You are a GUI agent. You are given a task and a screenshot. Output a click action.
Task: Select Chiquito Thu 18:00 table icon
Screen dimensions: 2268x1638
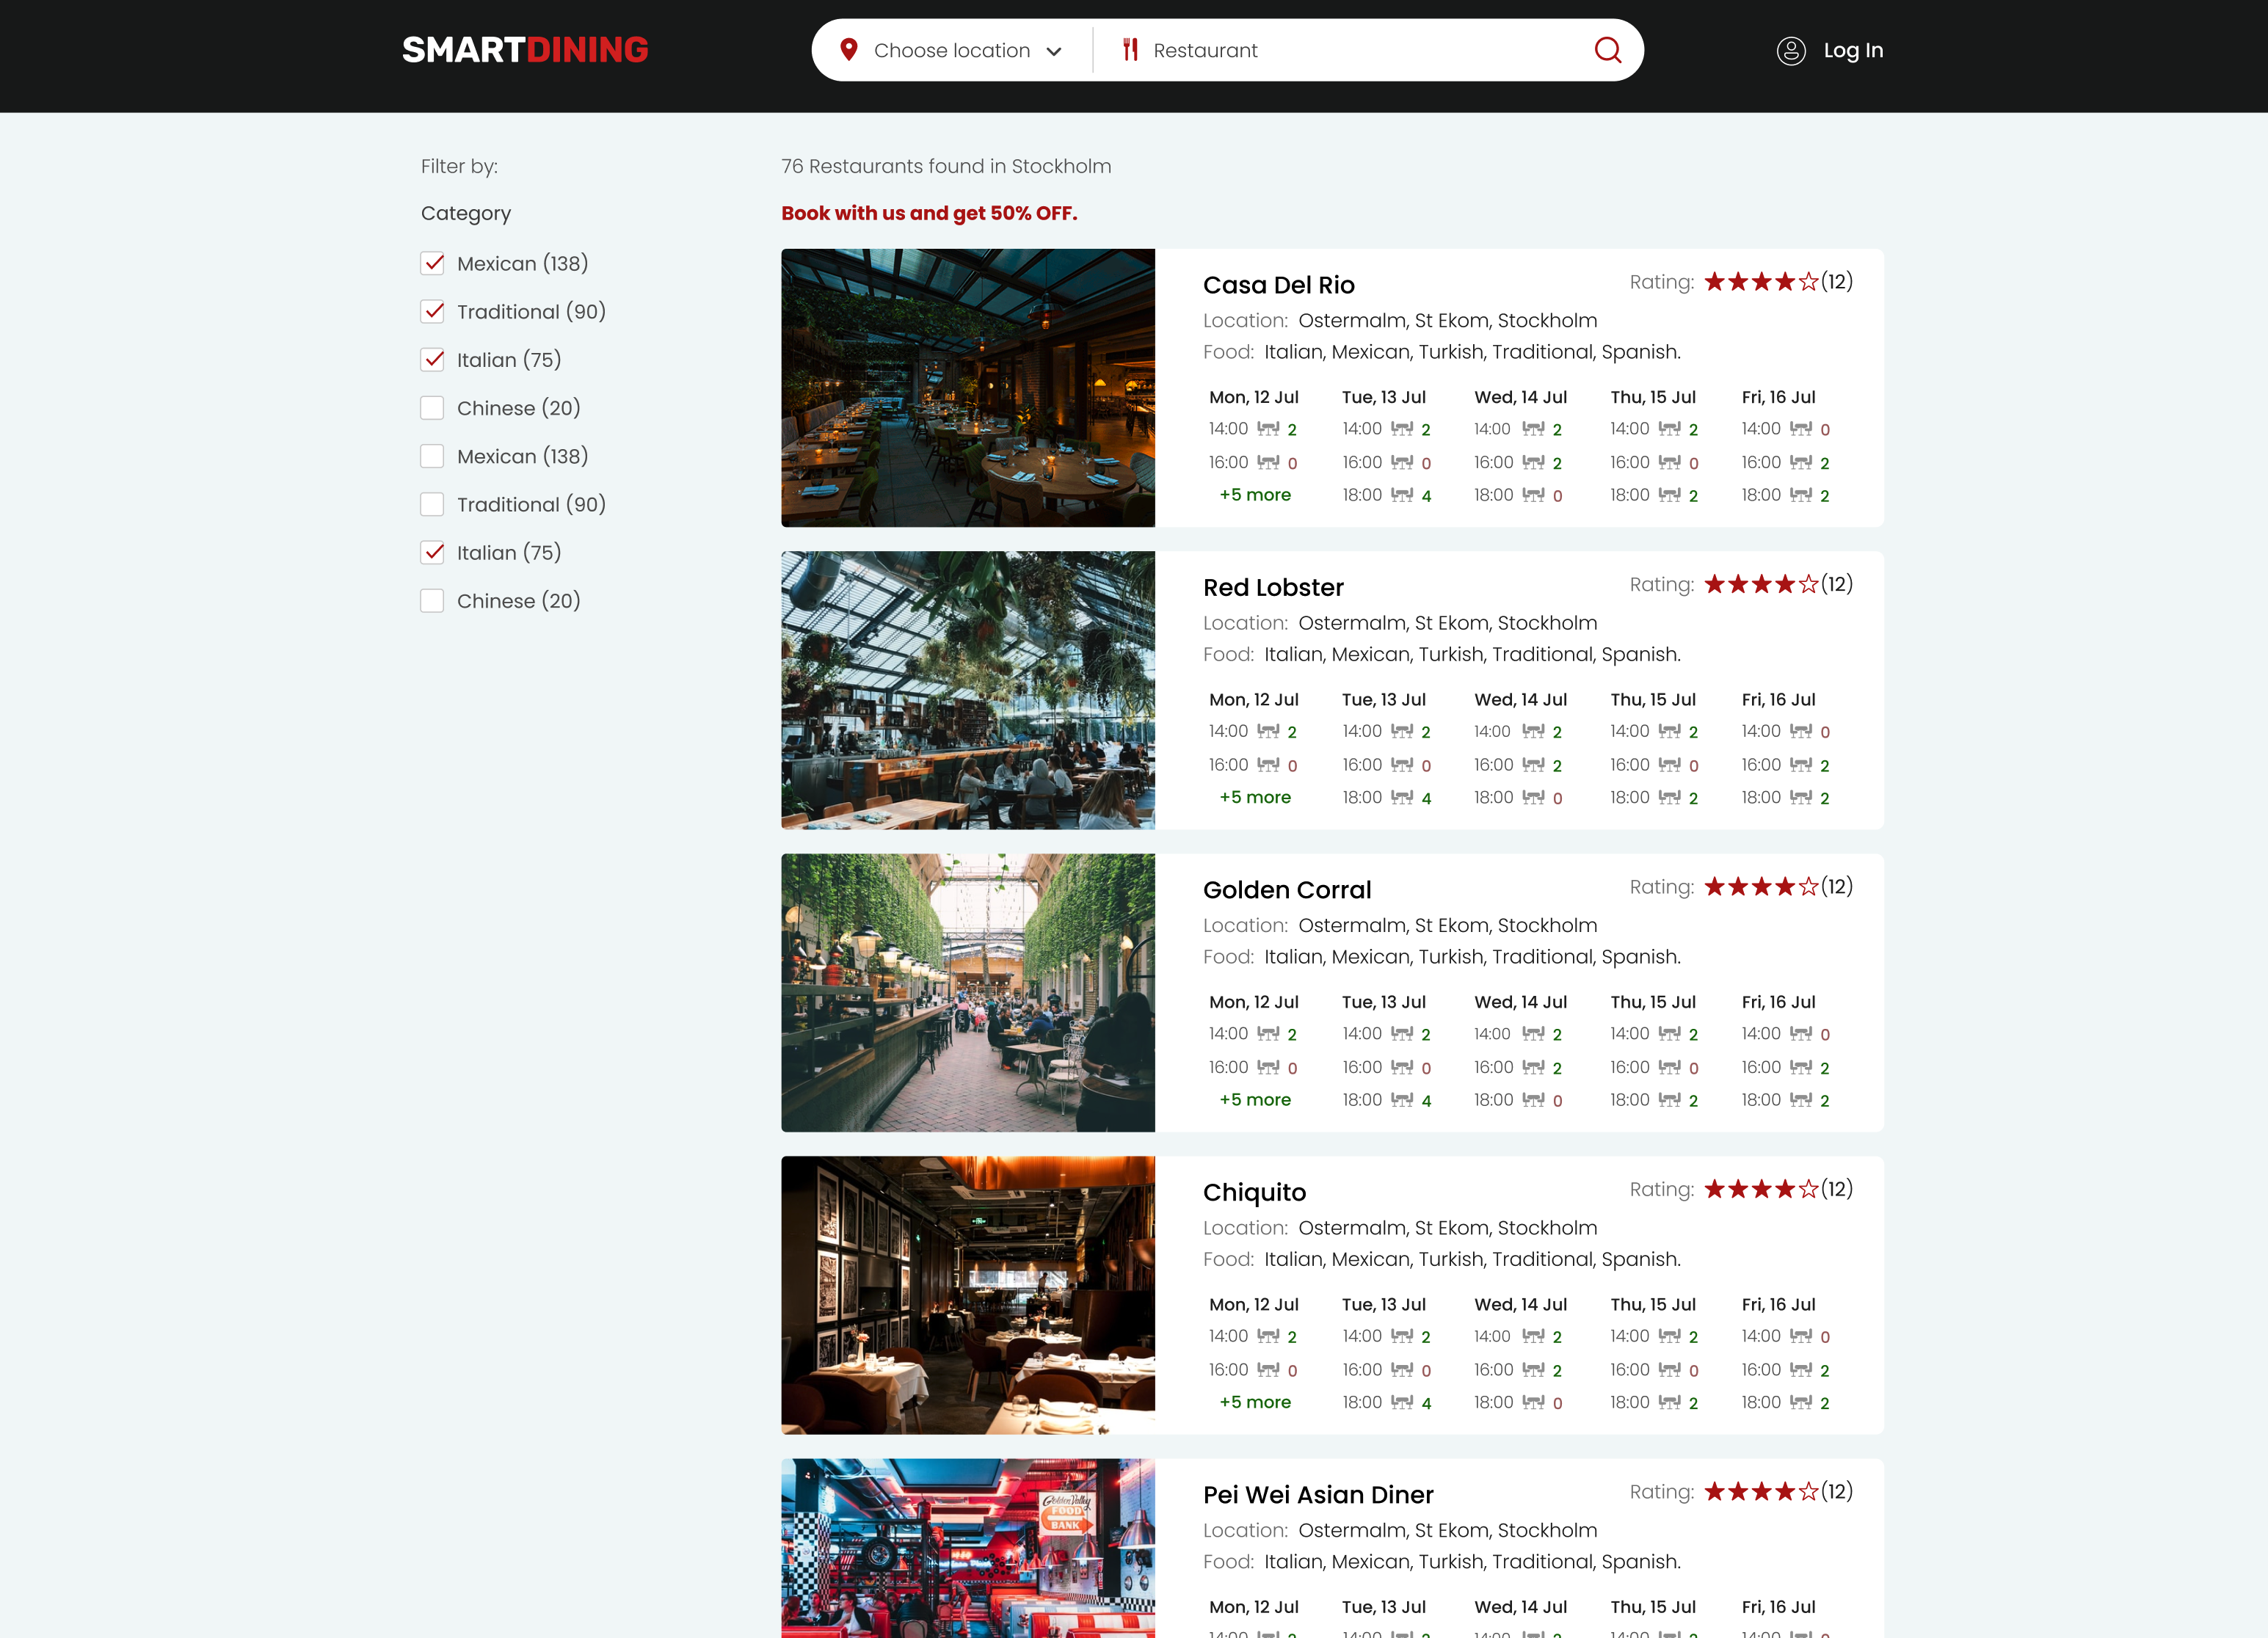tap(1669, 1402)
